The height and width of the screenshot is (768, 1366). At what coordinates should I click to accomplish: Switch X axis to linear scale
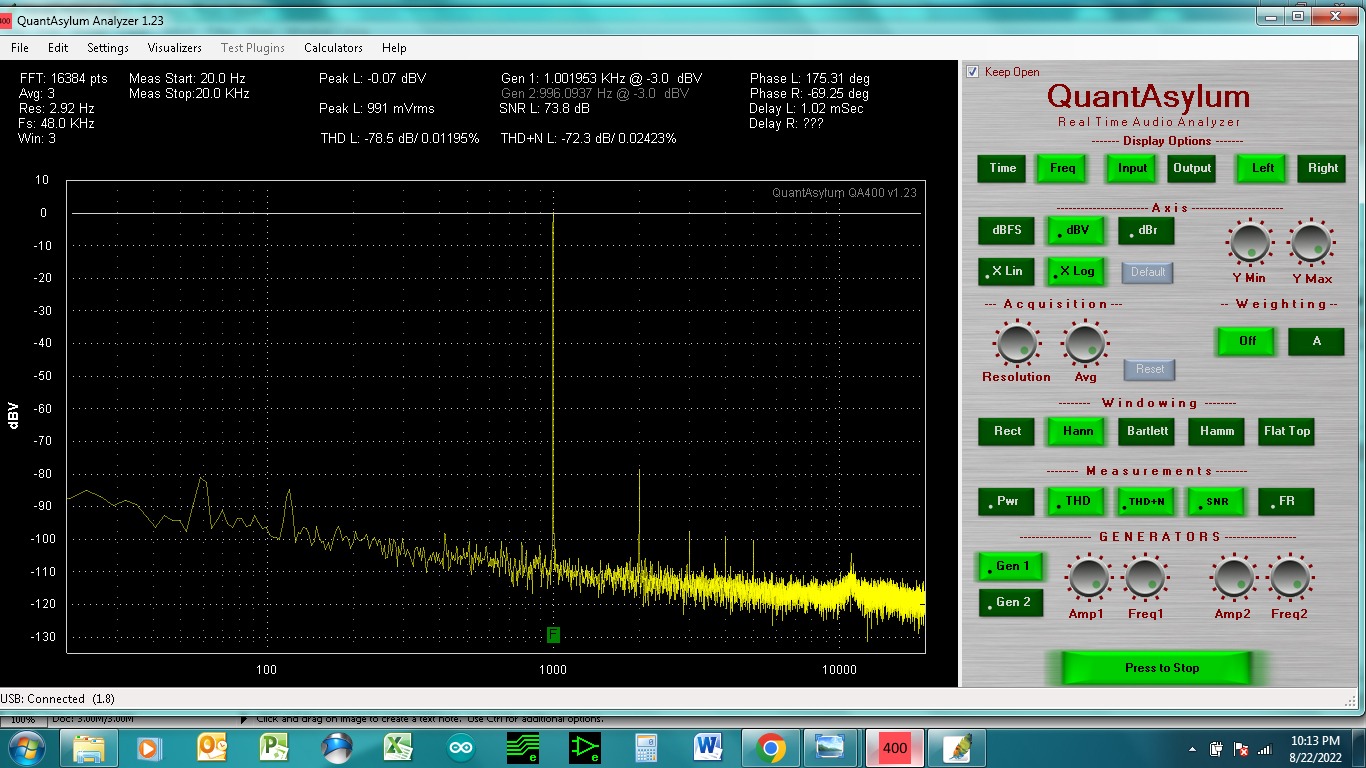coord(1007,271)
